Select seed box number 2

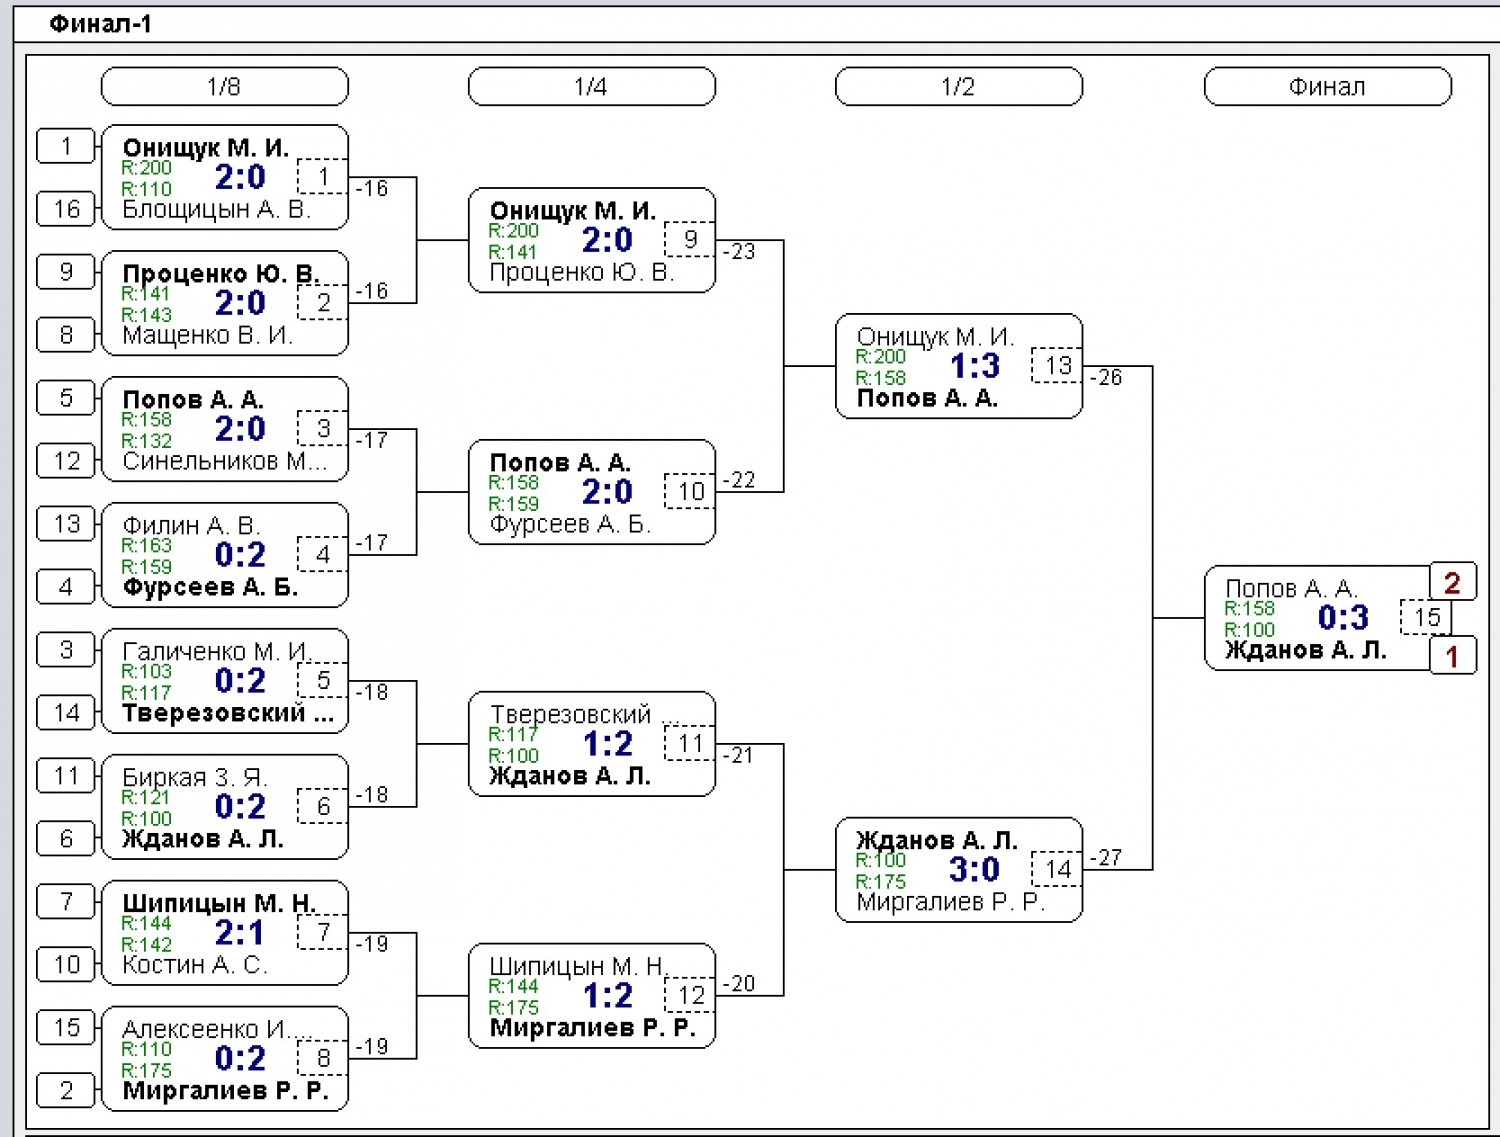tap(66, 1090)
